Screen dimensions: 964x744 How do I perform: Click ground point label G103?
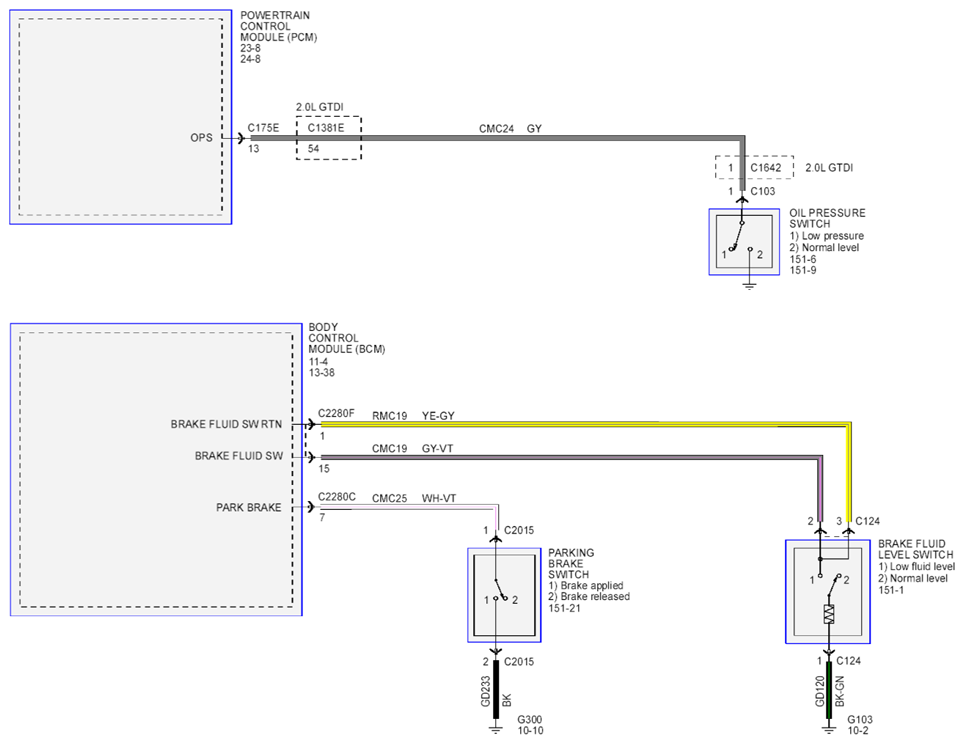coord(859,719)
